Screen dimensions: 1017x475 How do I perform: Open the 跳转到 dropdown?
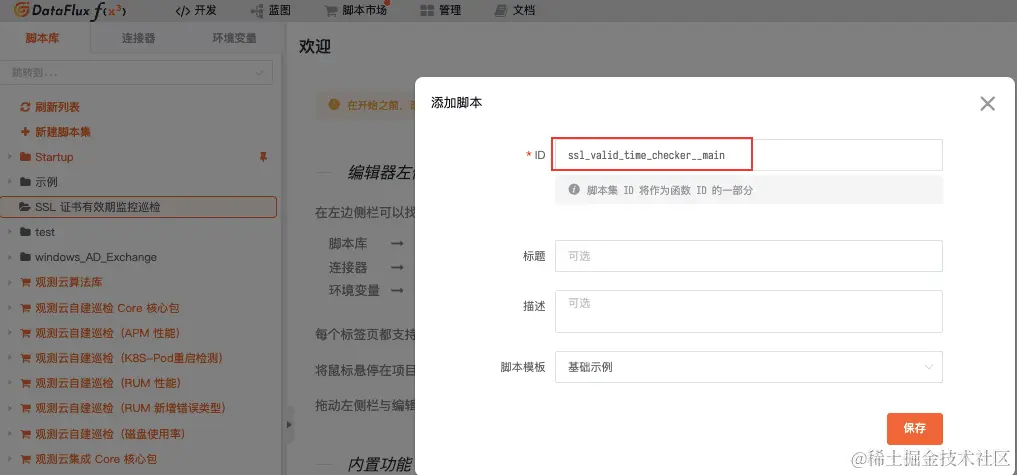tap(138, 73)
